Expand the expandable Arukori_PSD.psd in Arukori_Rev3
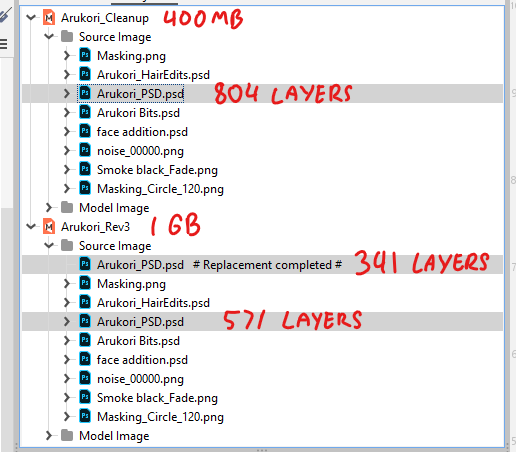Screen dimensions: 516x452 click(67, 321)
